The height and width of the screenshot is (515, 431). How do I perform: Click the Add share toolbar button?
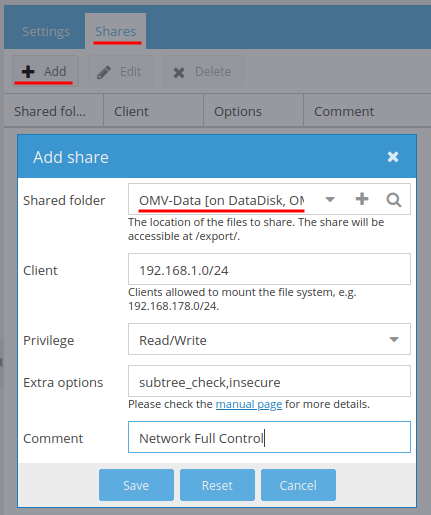pos(45,71)
